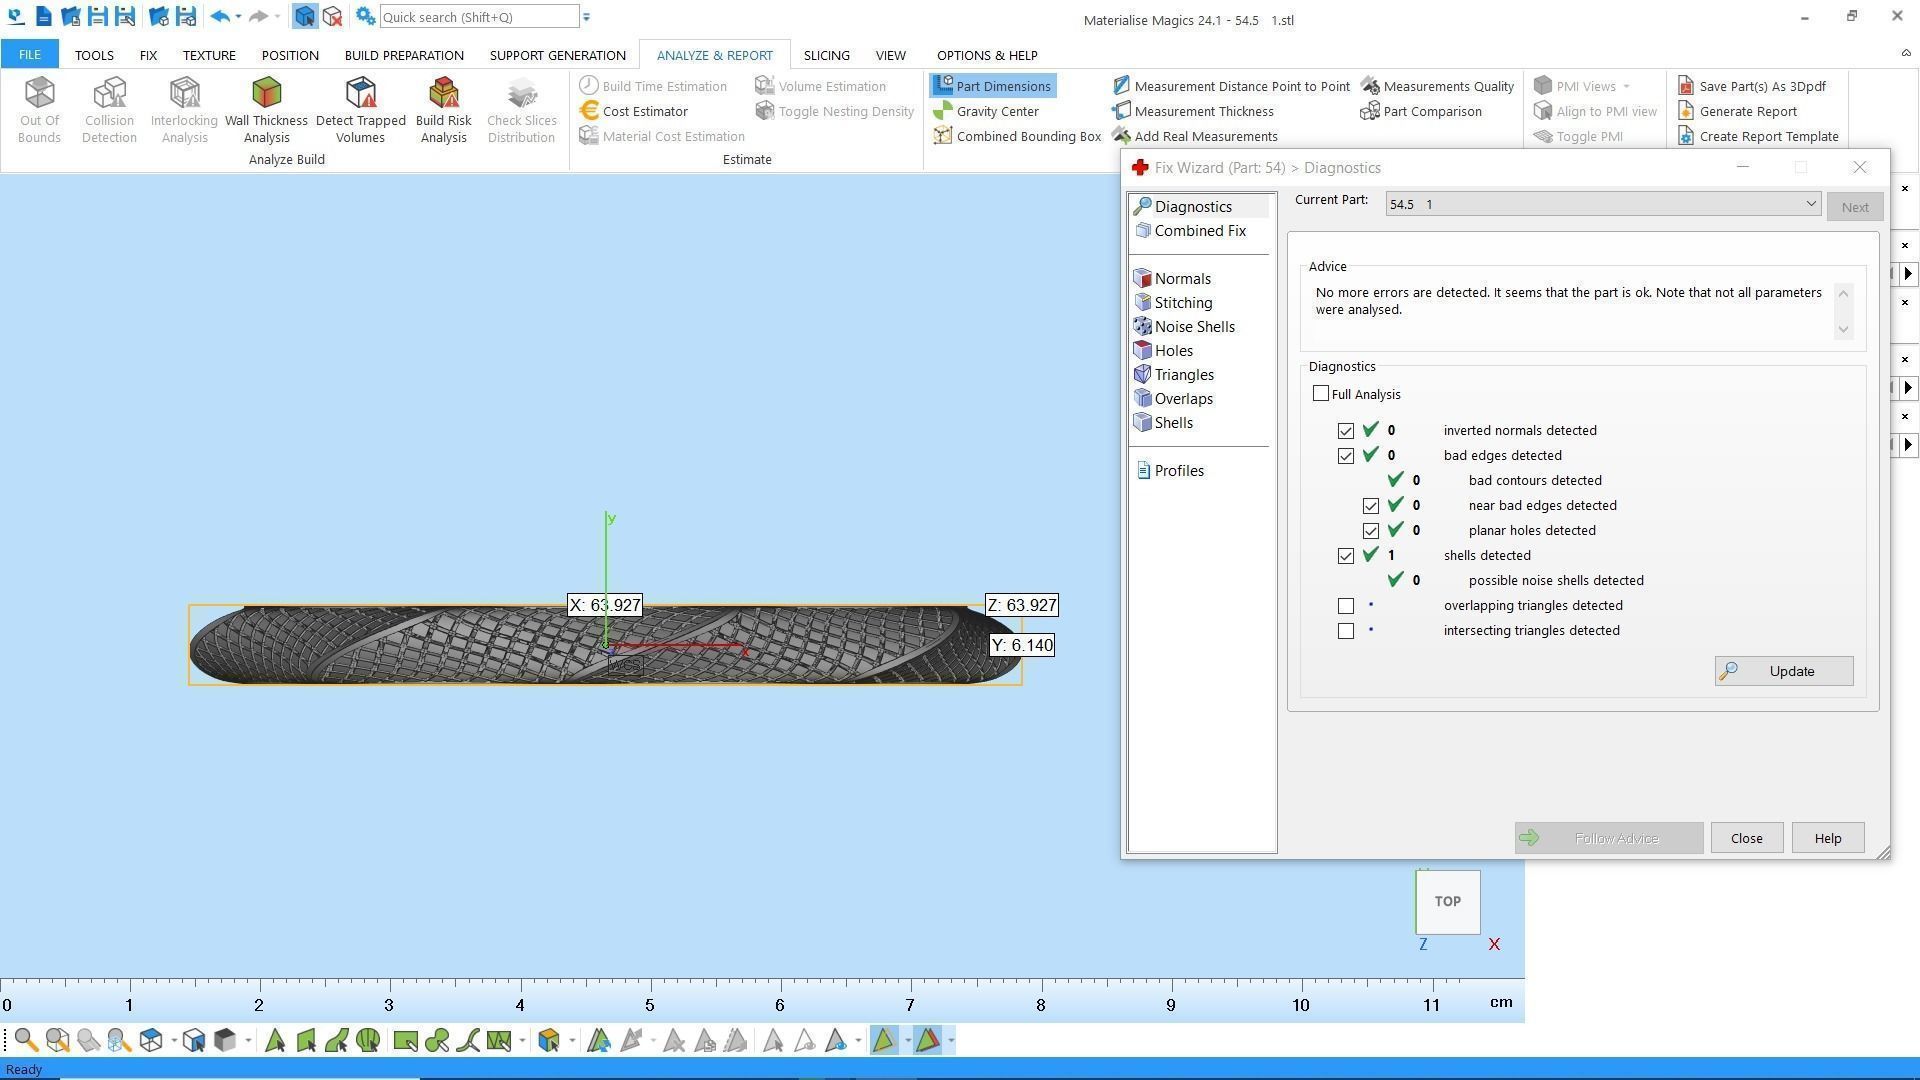
Task: Click the Quick search field
Action: click(478, 17)
